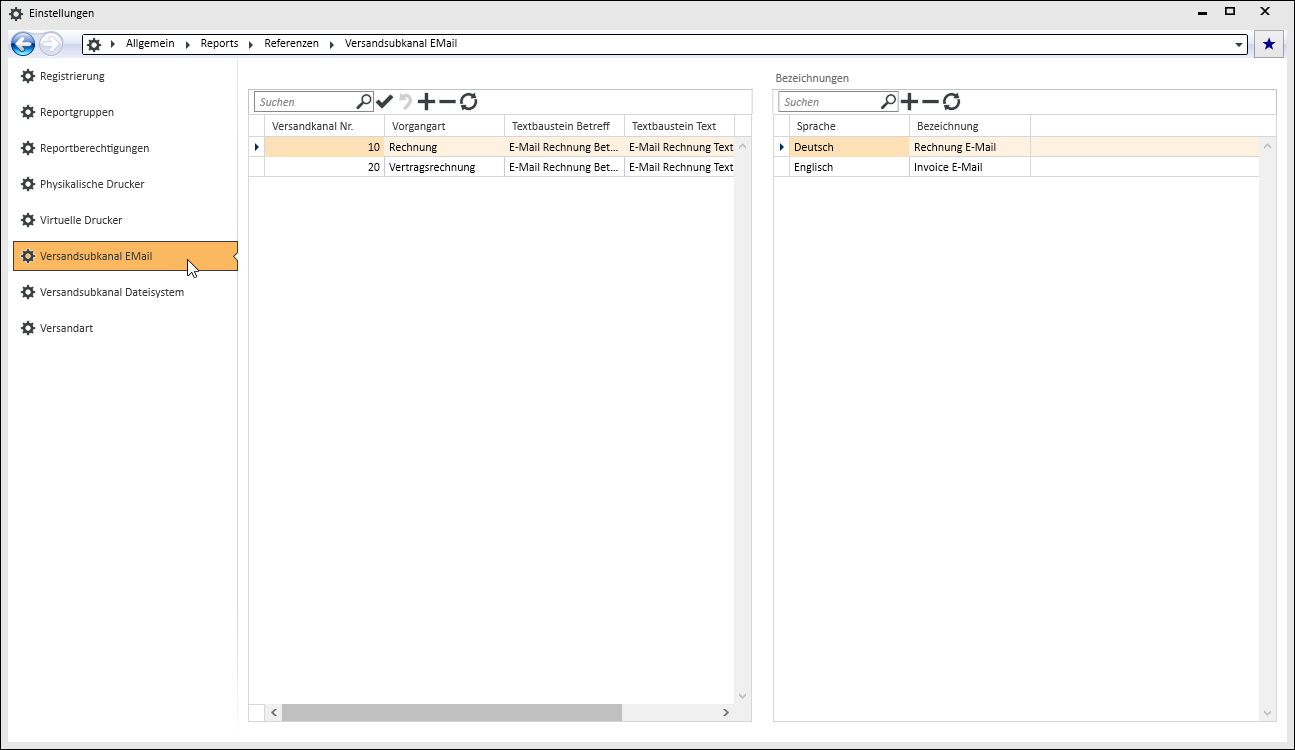This screenshot has width=1295, height=750.
Task: Click the blue star favorites button
Action: [1268, 44]
